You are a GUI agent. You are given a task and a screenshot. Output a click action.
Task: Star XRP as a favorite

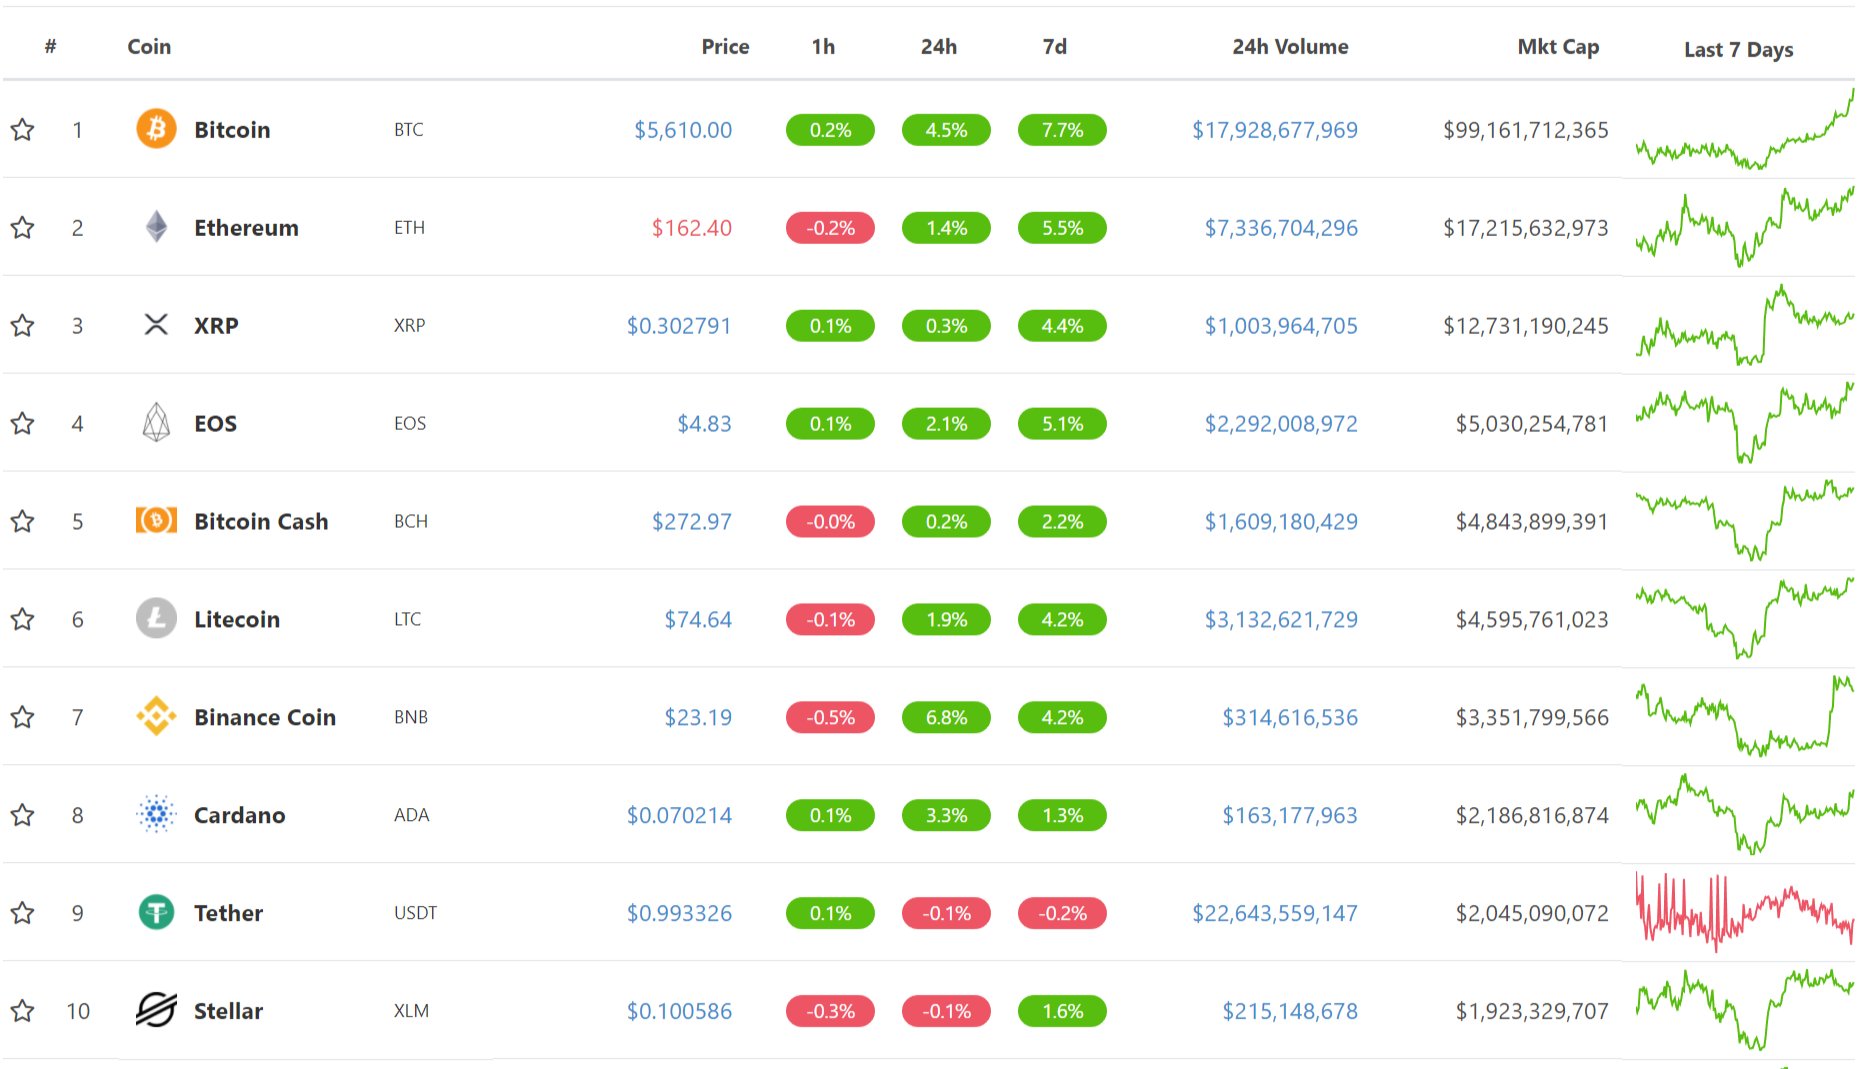[23, 325]
